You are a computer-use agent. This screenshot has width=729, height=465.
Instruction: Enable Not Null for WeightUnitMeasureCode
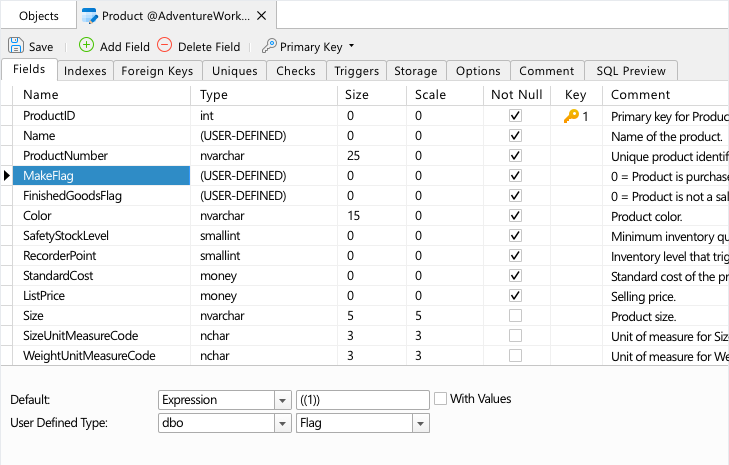click(x=515, y=355)
